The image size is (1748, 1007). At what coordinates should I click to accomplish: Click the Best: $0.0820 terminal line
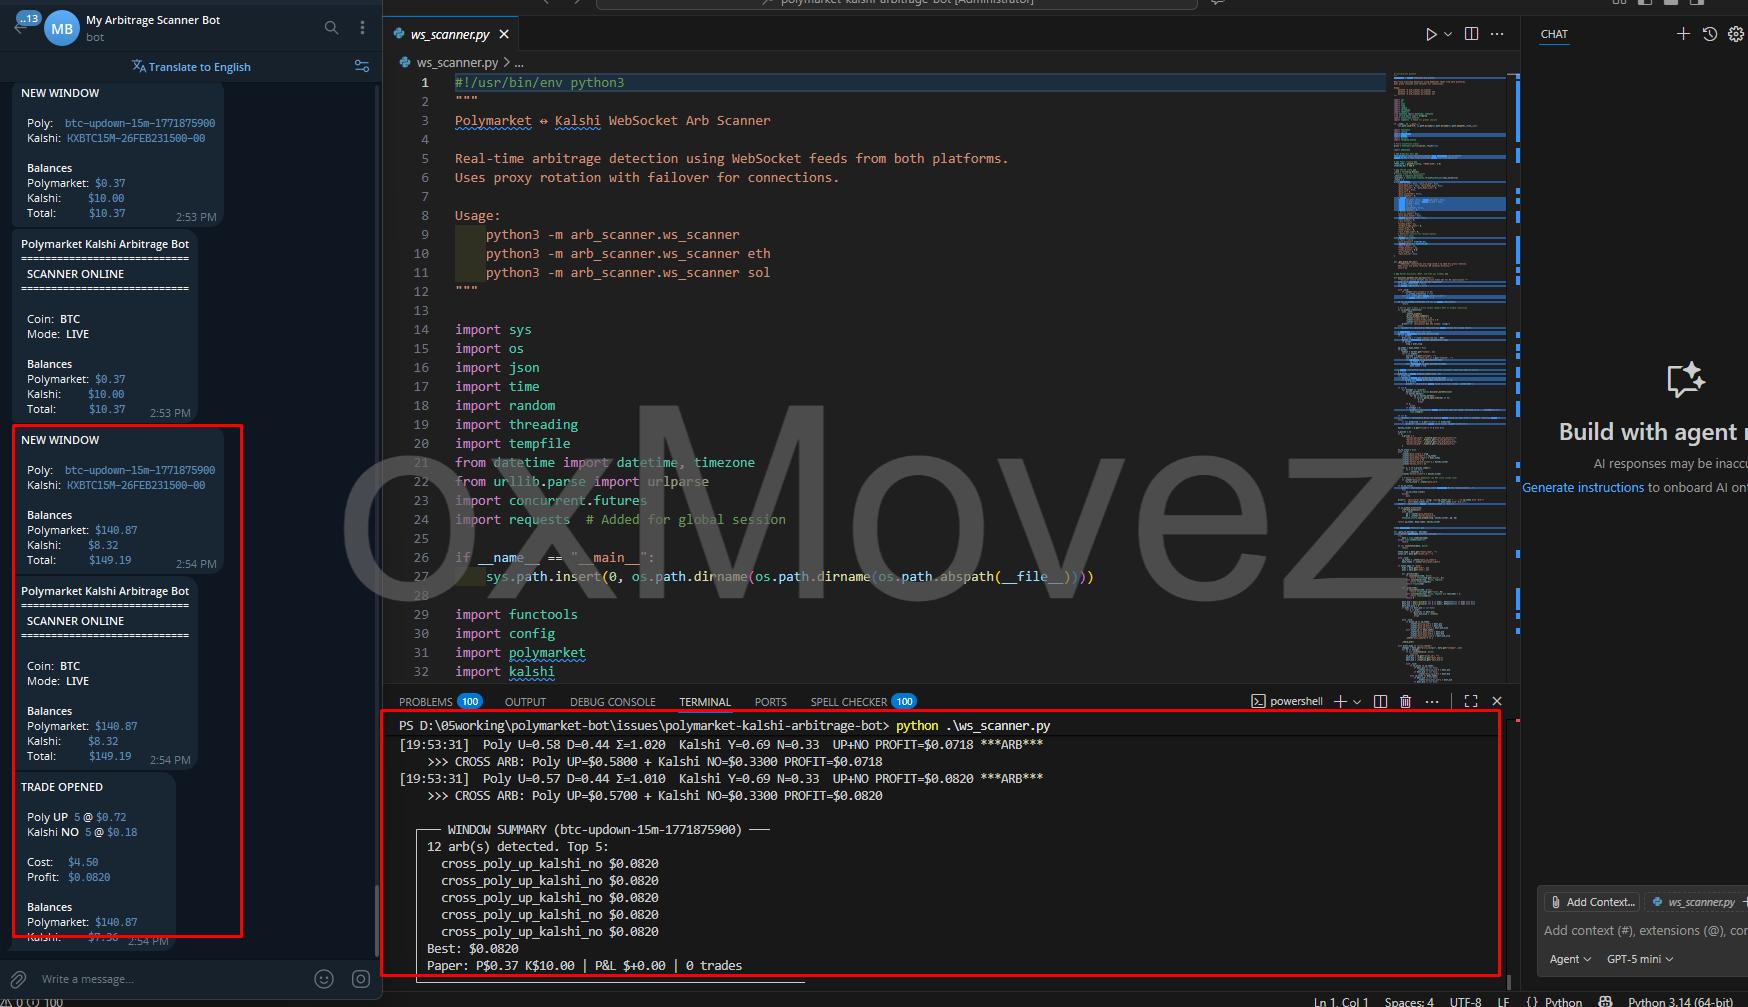coord(473,949)
